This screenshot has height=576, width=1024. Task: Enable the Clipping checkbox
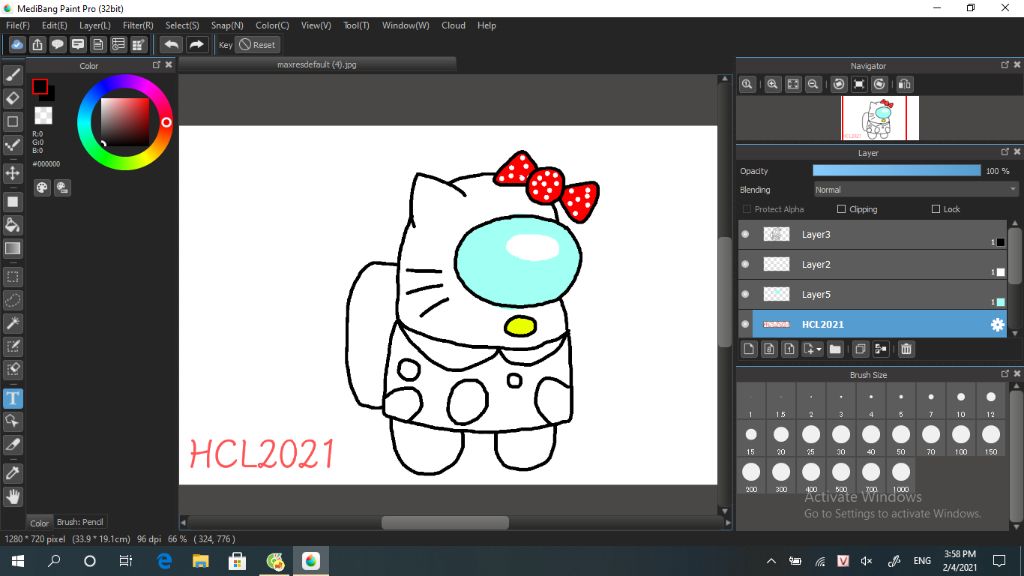pos(841,209)
